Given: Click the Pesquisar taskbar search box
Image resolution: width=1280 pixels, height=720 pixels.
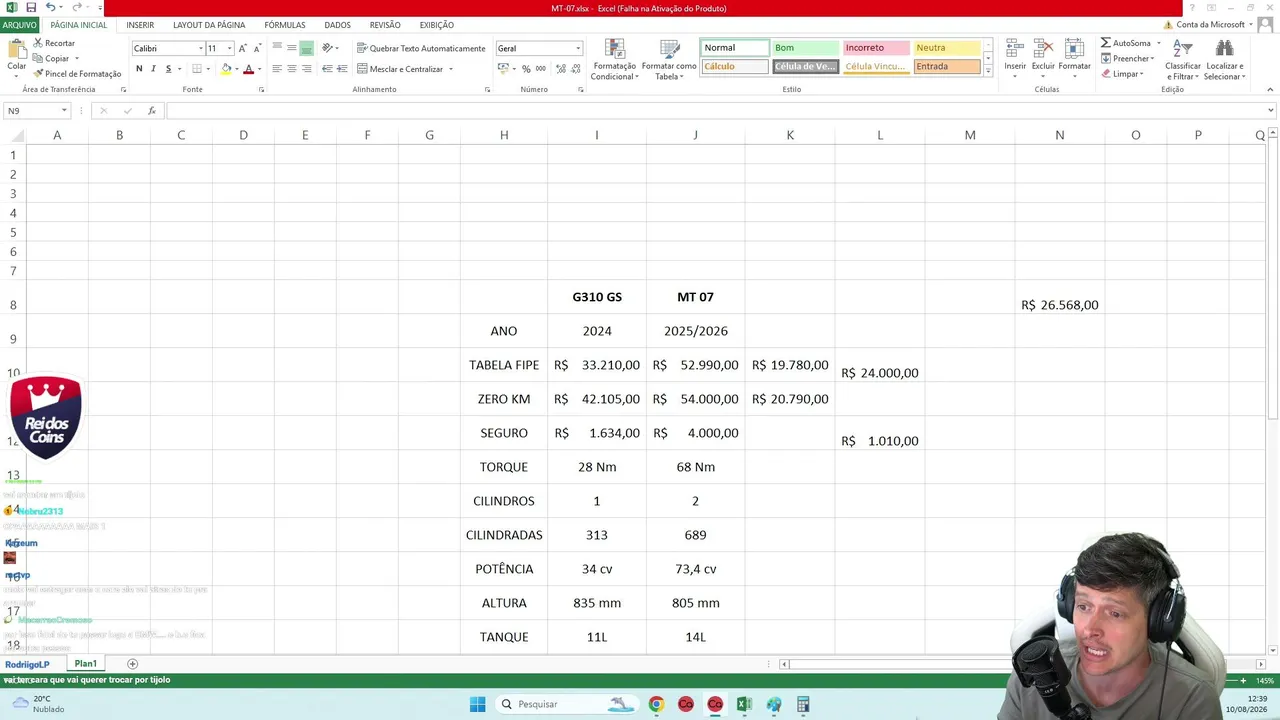Looking at the screenshot, I should click(567, 704).
